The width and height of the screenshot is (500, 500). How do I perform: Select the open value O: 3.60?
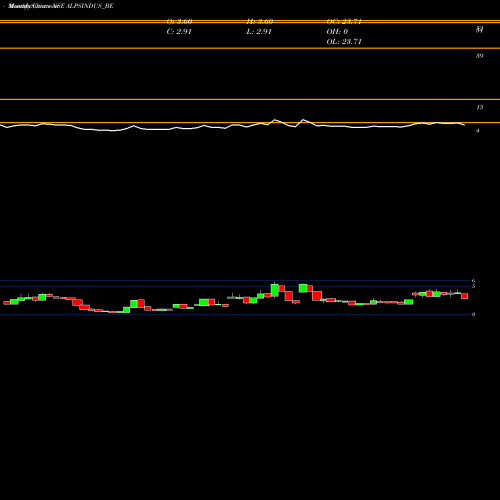(179, 22)
